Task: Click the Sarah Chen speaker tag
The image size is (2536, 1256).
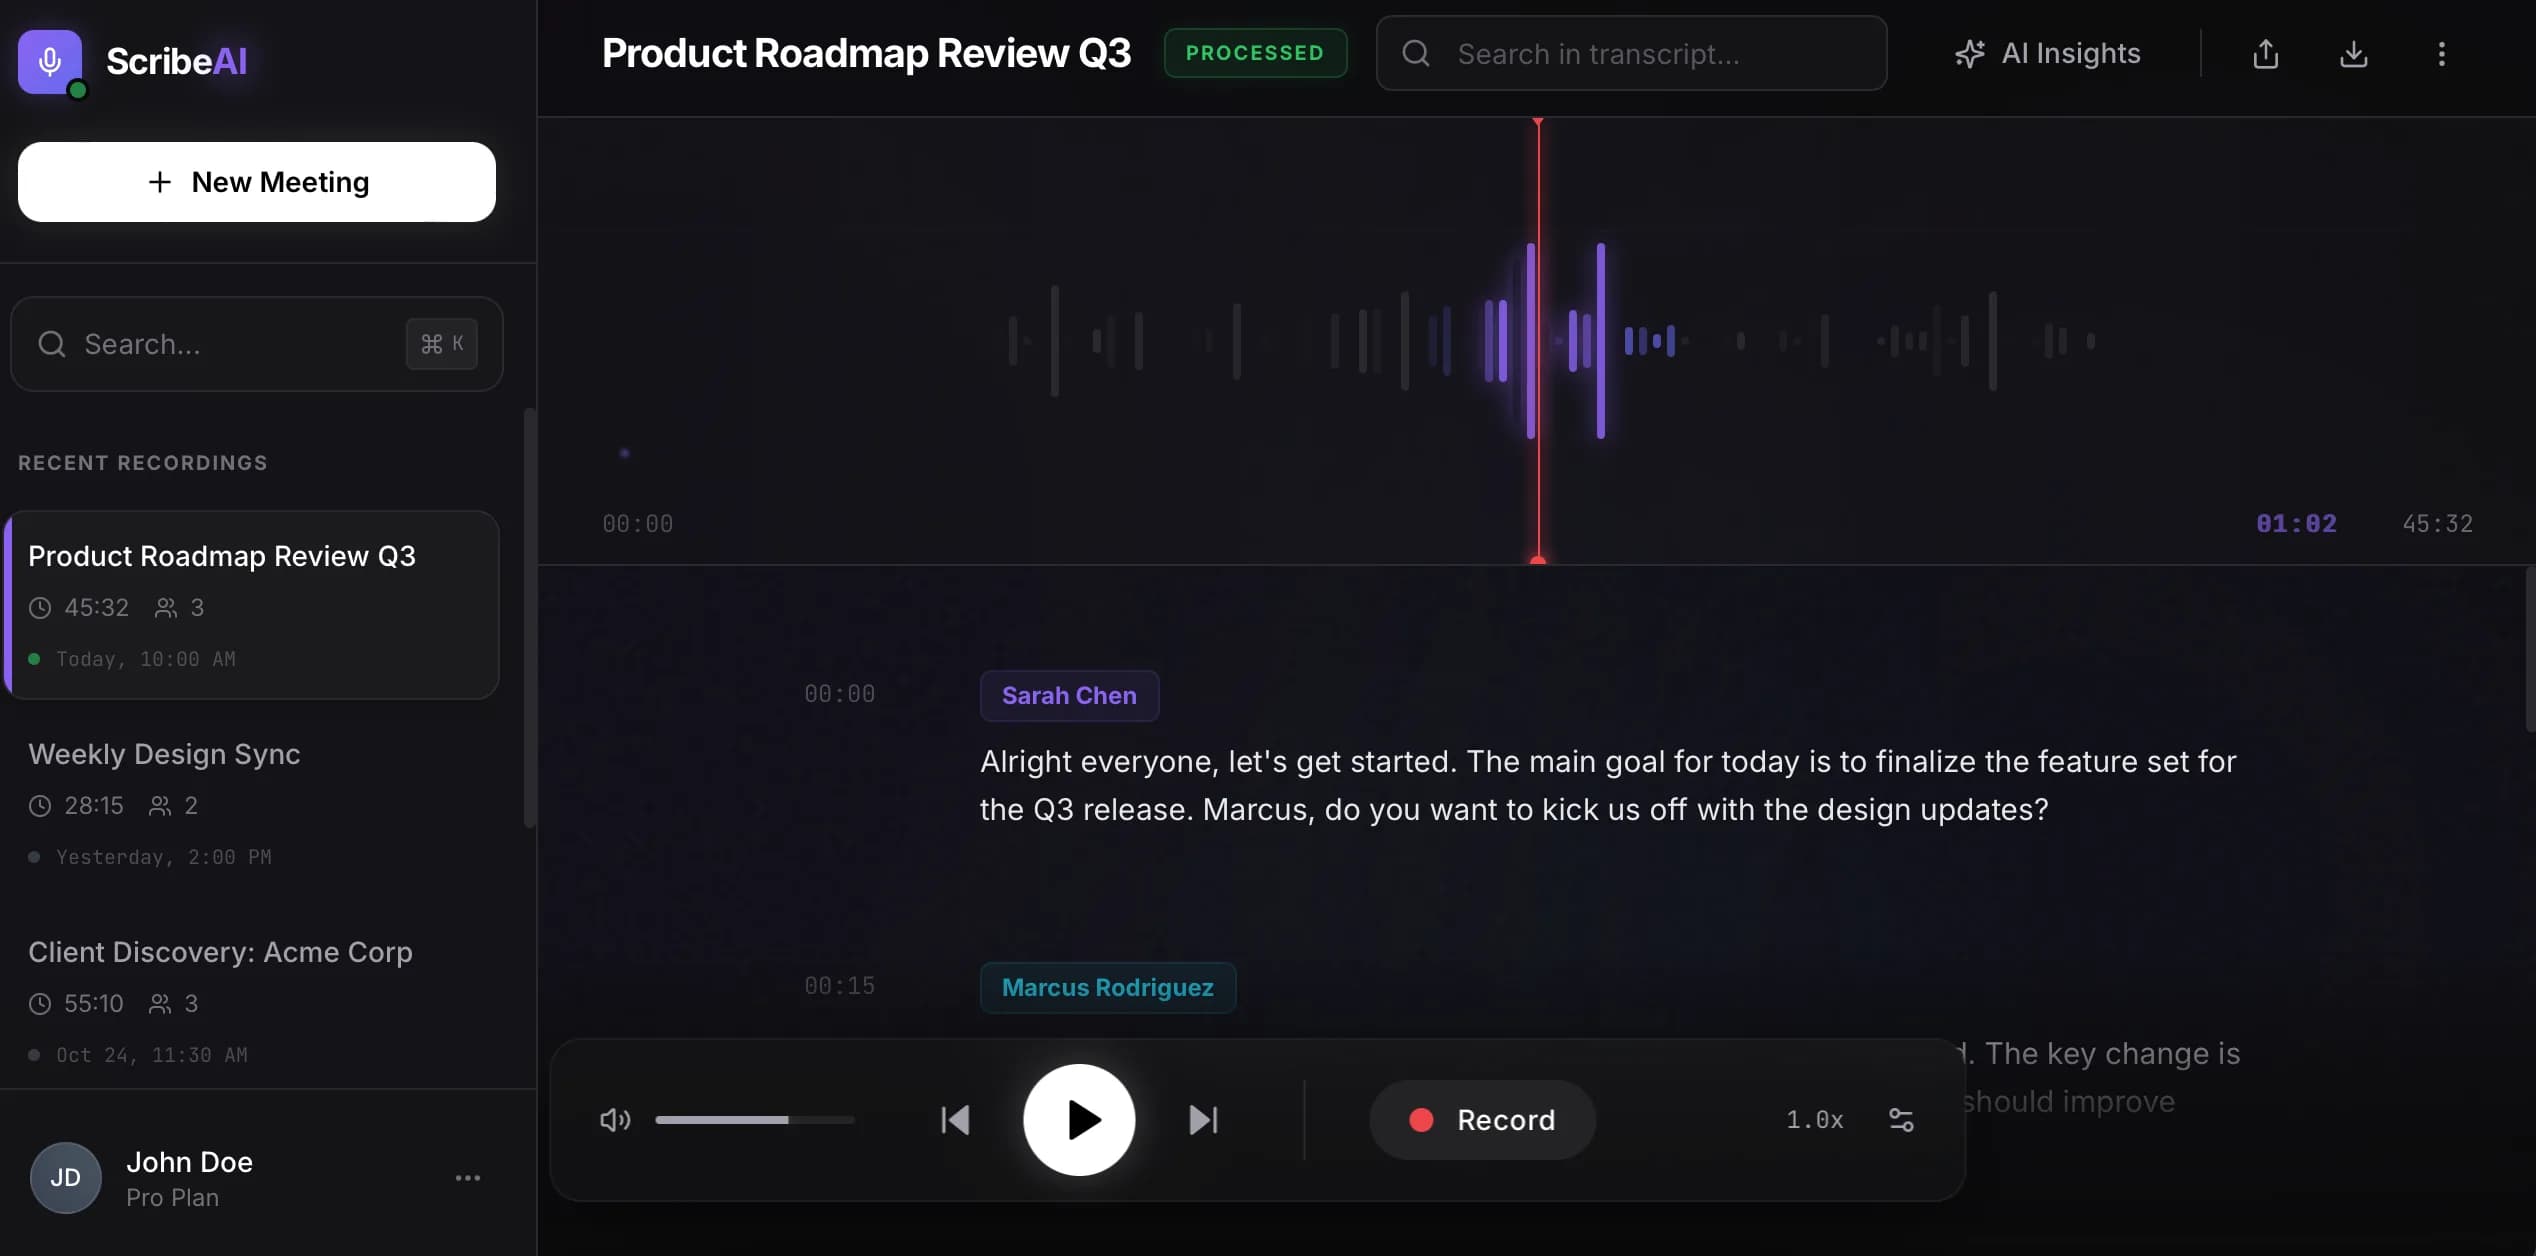Action: tap(1069, 696)
